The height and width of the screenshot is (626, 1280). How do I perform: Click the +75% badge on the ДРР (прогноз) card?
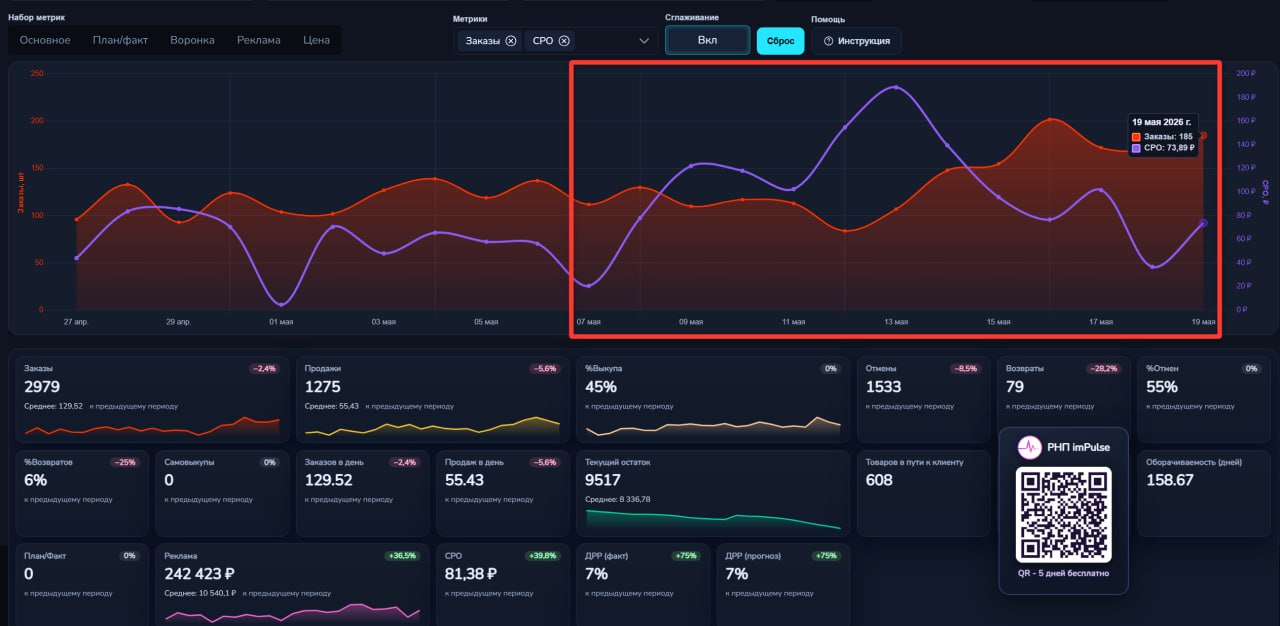tap(826, 555)
